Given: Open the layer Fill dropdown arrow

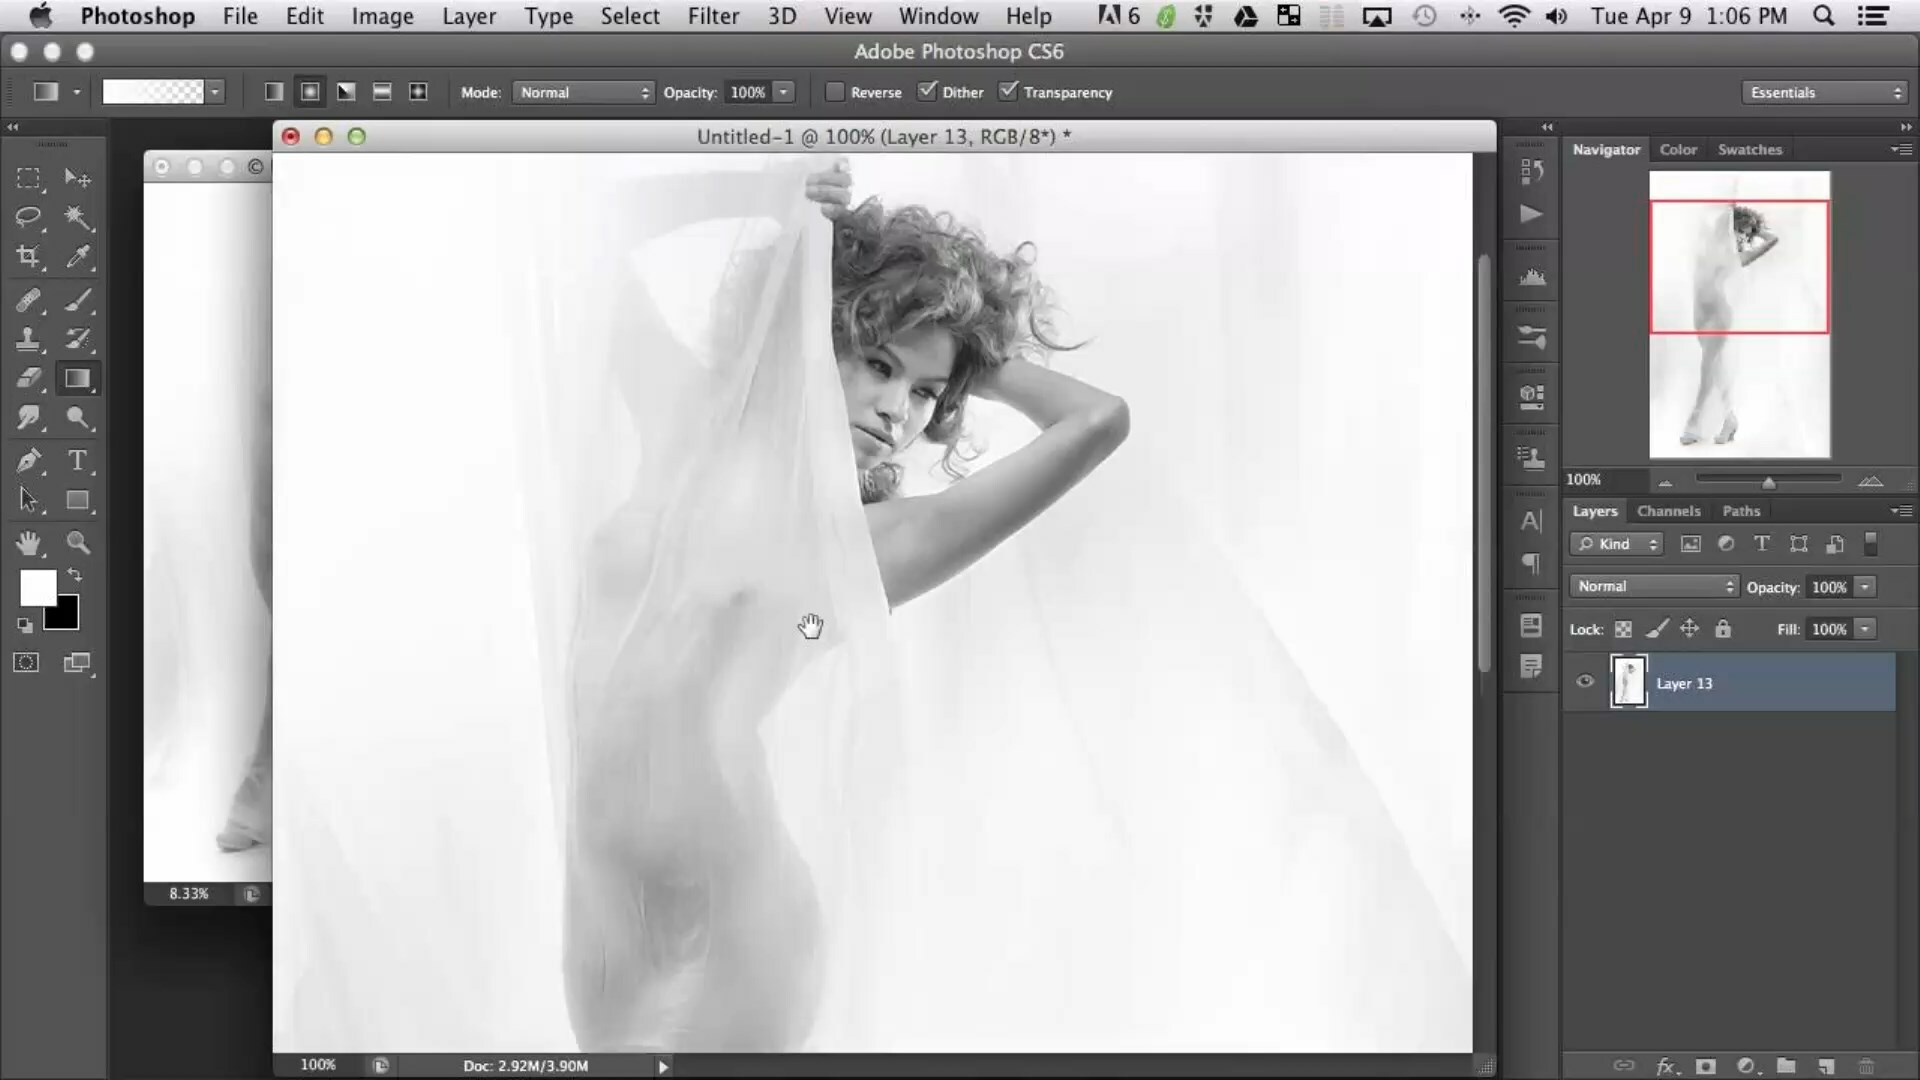Looking at the screenshot, I should tap(1865, 629).
